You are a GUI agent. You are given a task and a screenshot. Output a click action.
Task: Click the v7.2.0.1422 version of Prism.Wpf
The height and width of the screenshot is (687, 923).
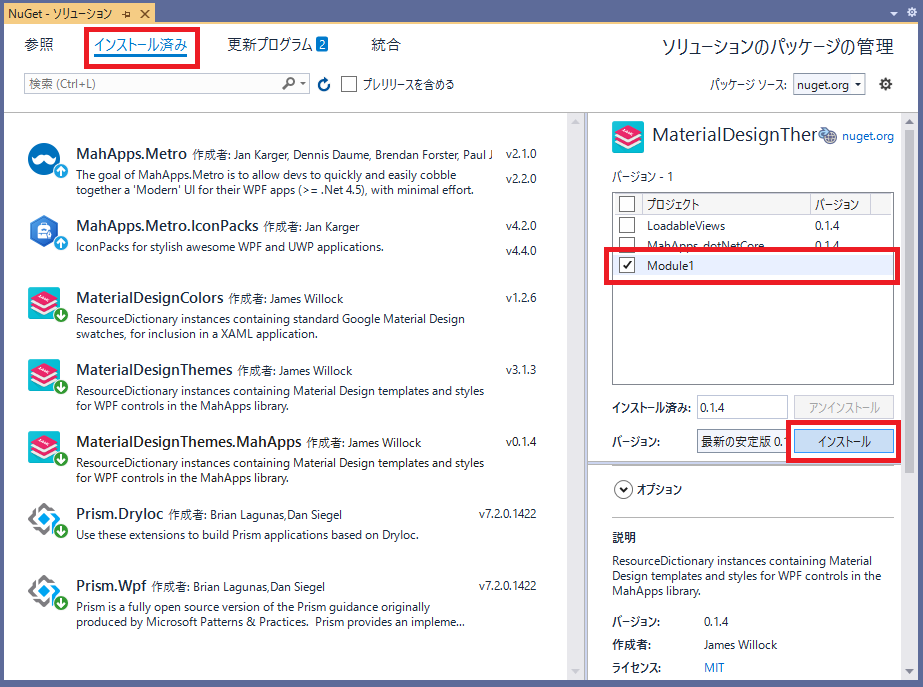[x=507, y=586]
